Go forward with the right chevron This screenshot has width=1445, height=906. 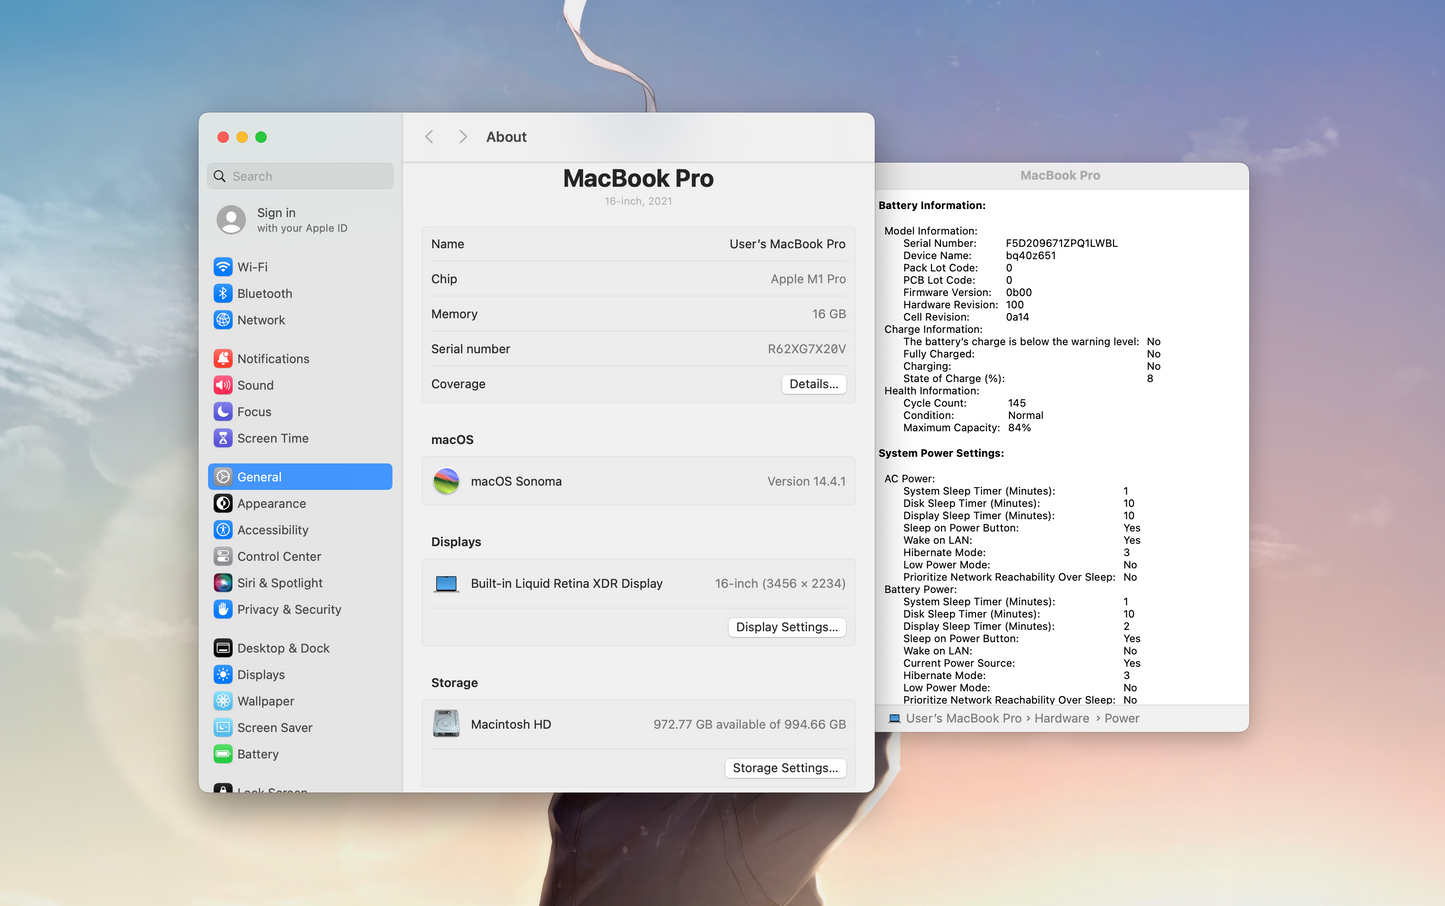pos(463,137)
